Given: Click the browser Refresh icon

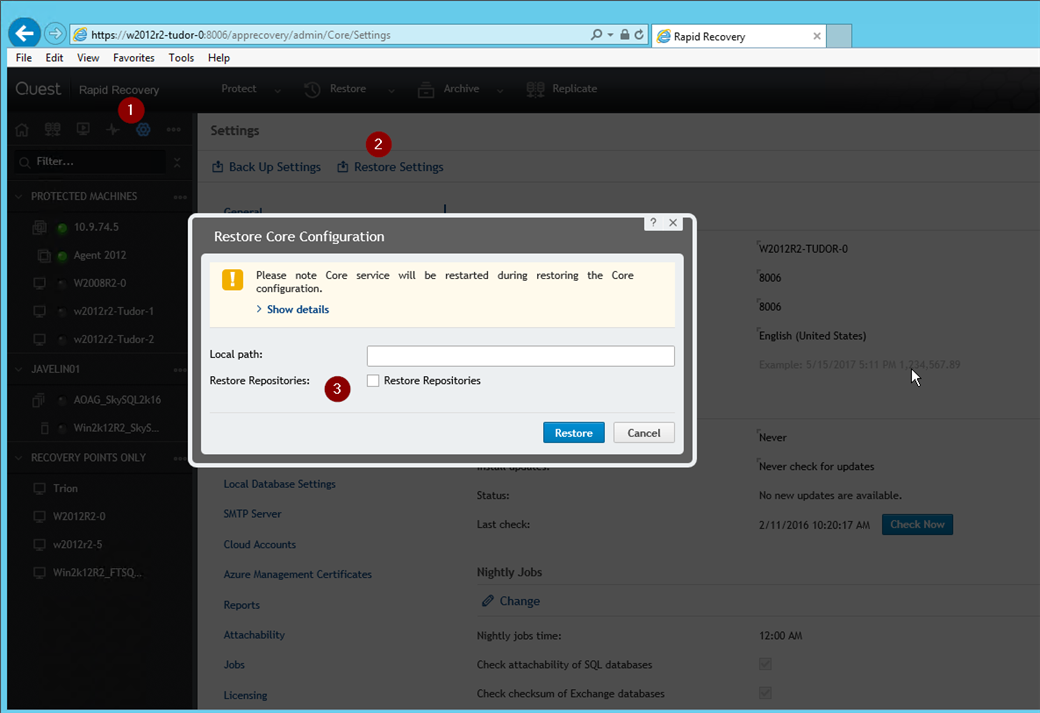Looking at the screenshot, I should (x=639, y=34).
